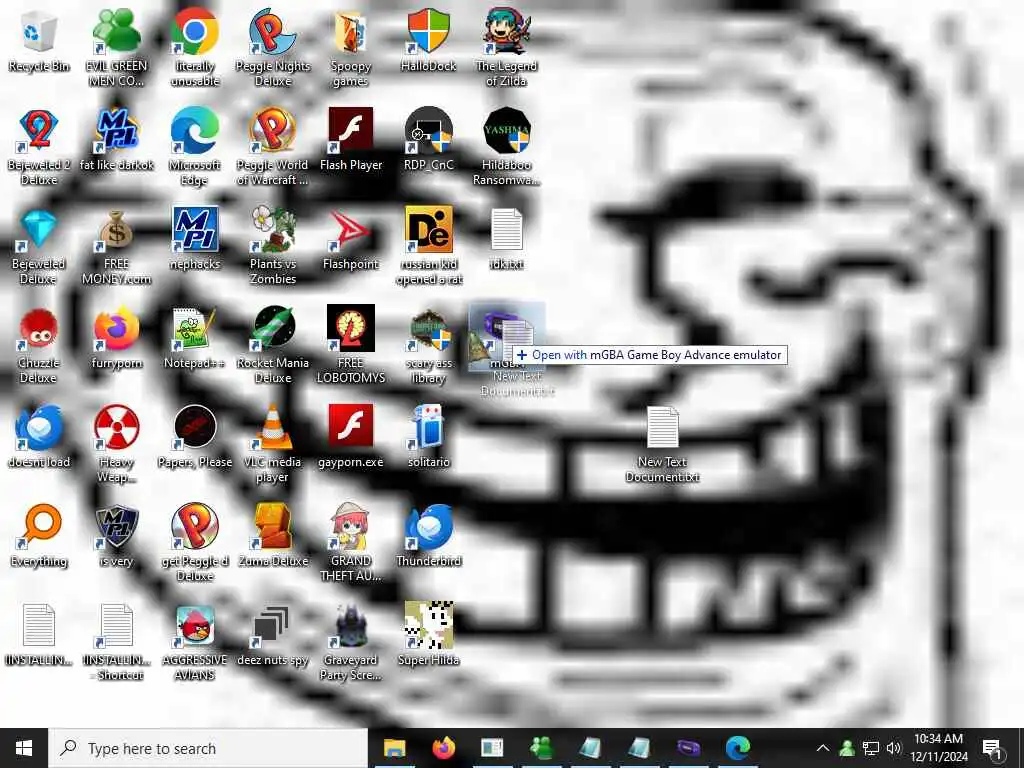The image size is (1024, 768).
Task: Select the deez nuts spy icon
Action: (273, 626)
